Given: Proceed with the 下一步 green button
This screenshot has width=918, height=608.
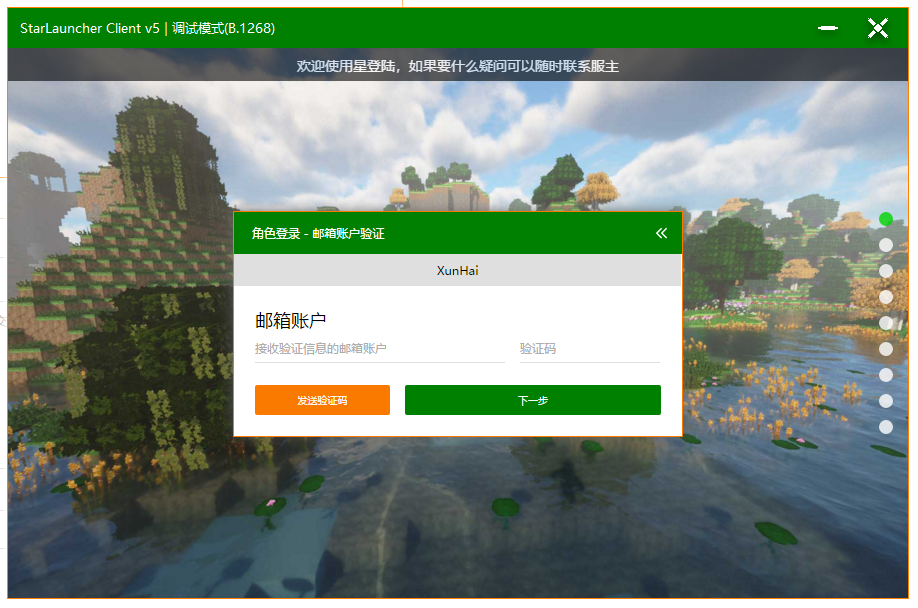Looking at the screenshot, I should coord(533,400).
